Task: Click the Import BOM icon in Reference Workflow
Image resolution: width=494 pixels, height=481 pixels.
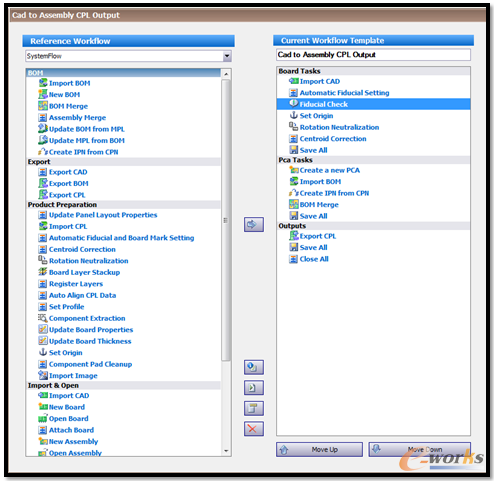Action: 43,83
